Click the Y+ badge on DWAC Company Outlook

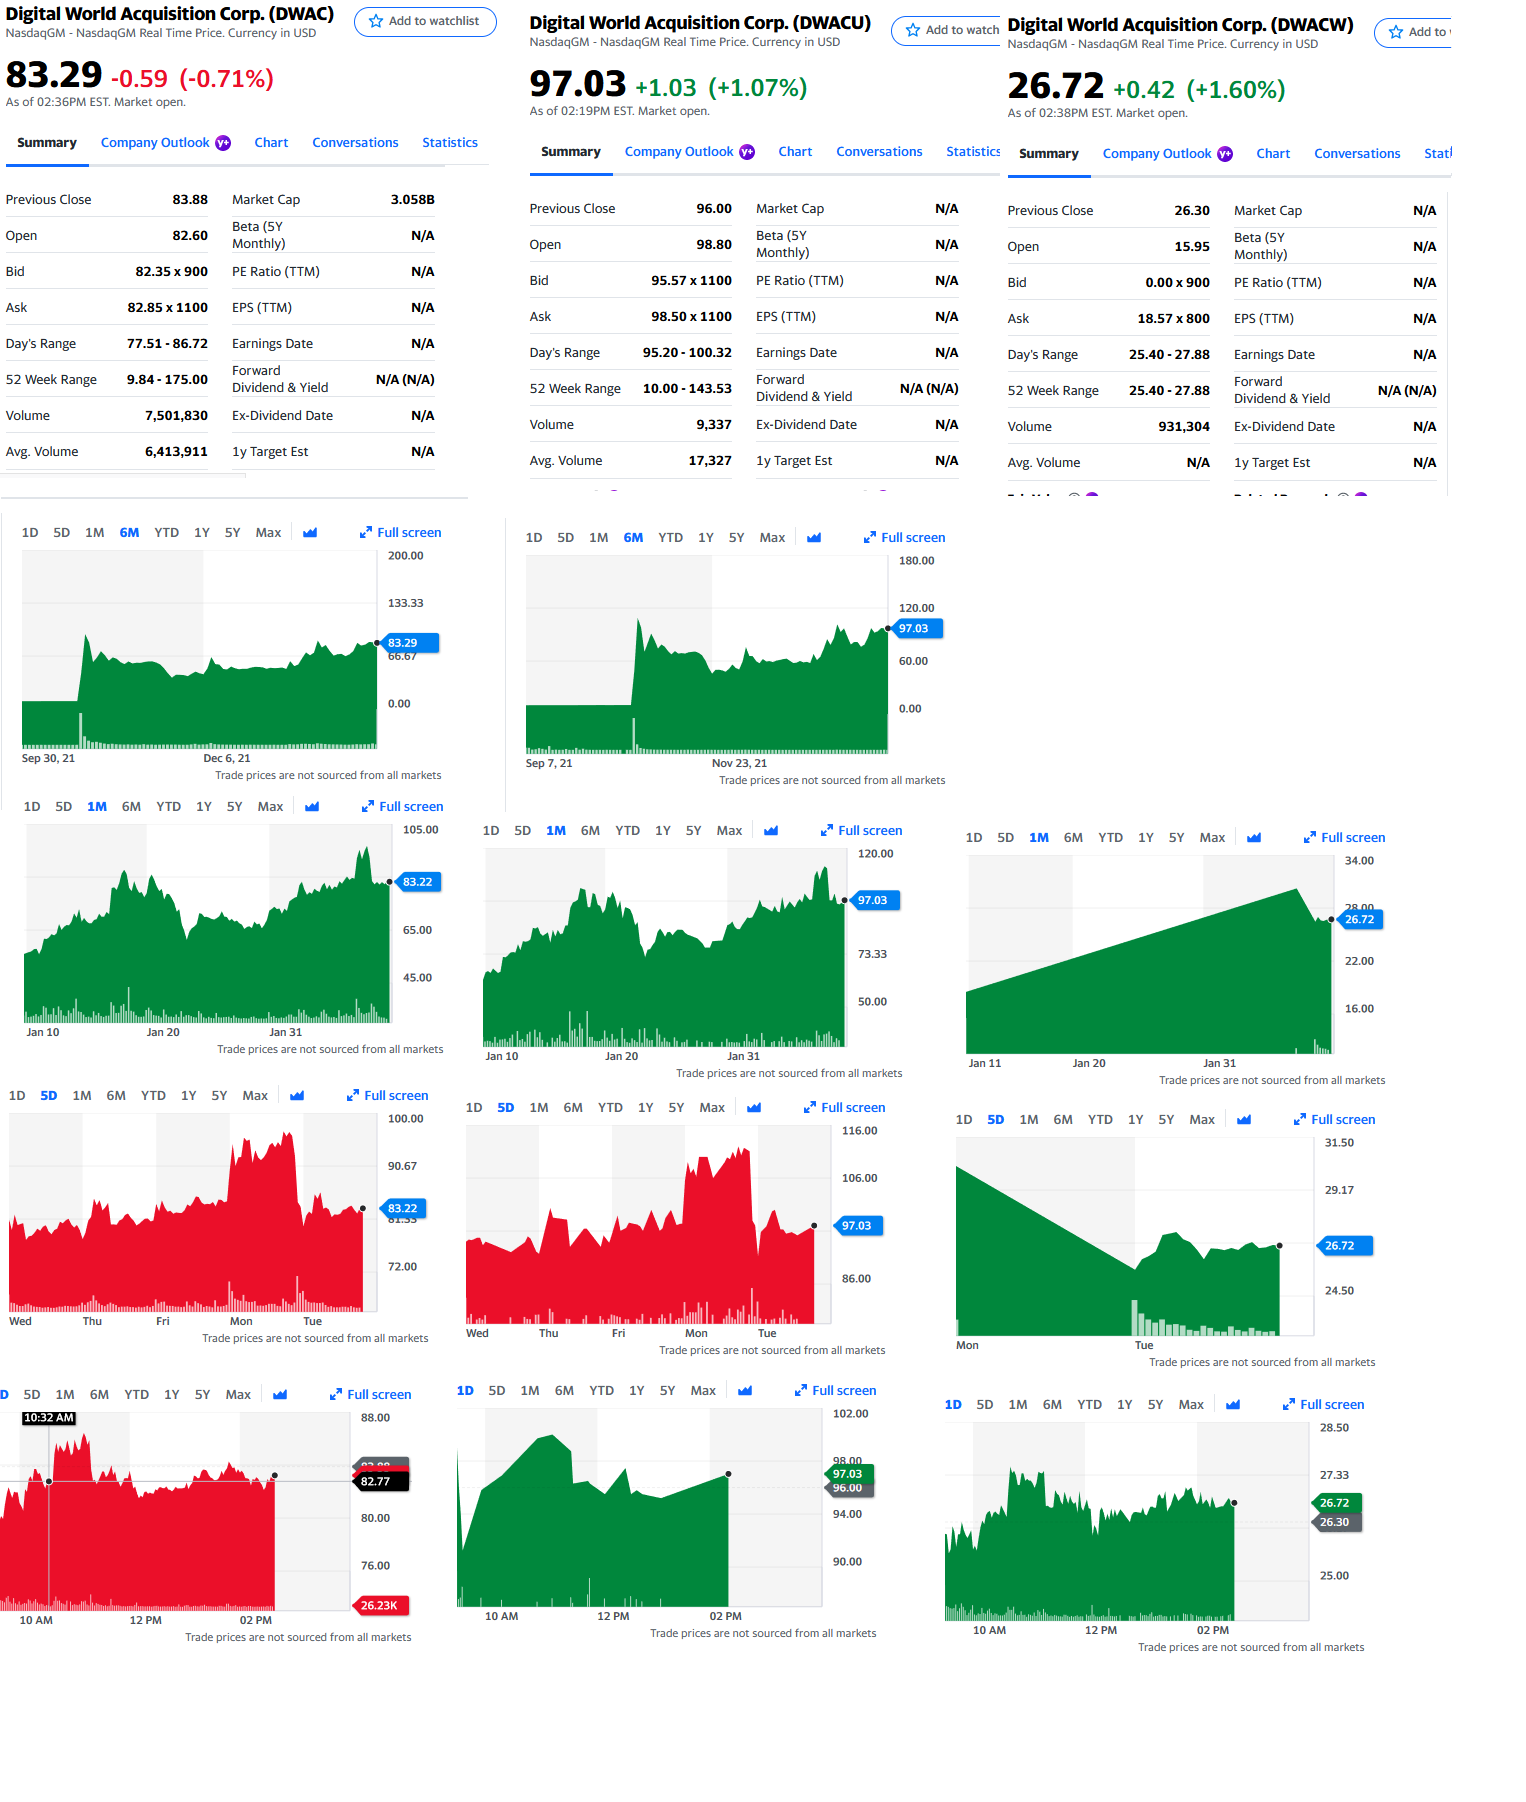tap(223, 143)
